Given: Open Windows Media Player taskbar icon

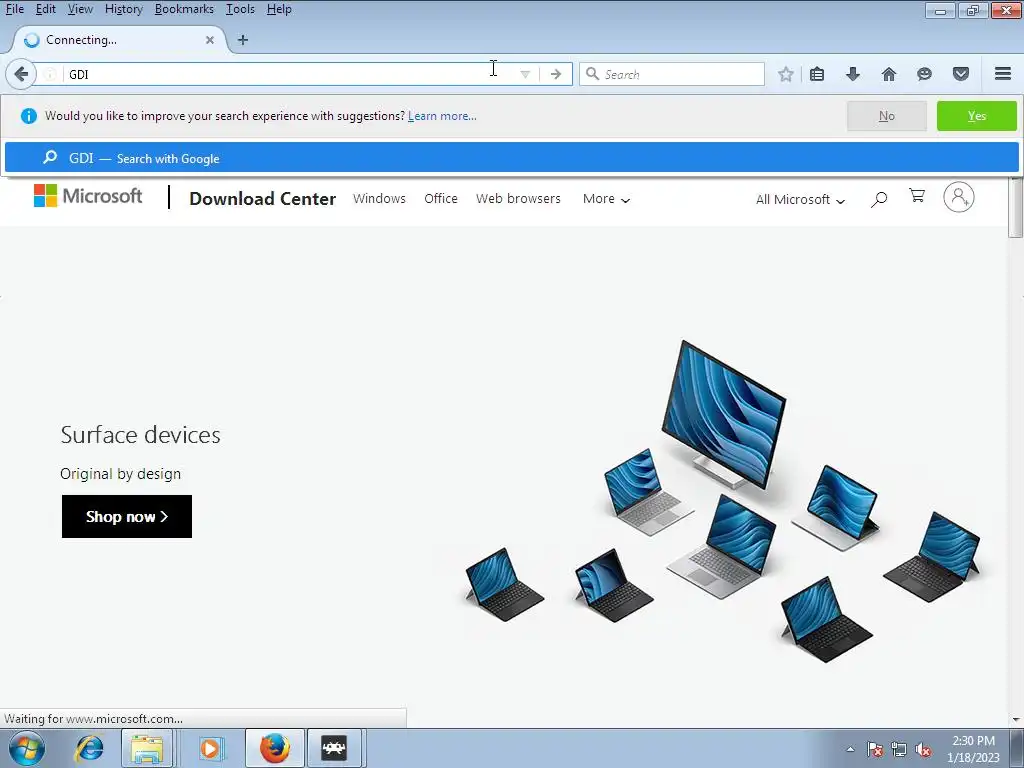Looking at the screenshot, I should coord(210,748).
